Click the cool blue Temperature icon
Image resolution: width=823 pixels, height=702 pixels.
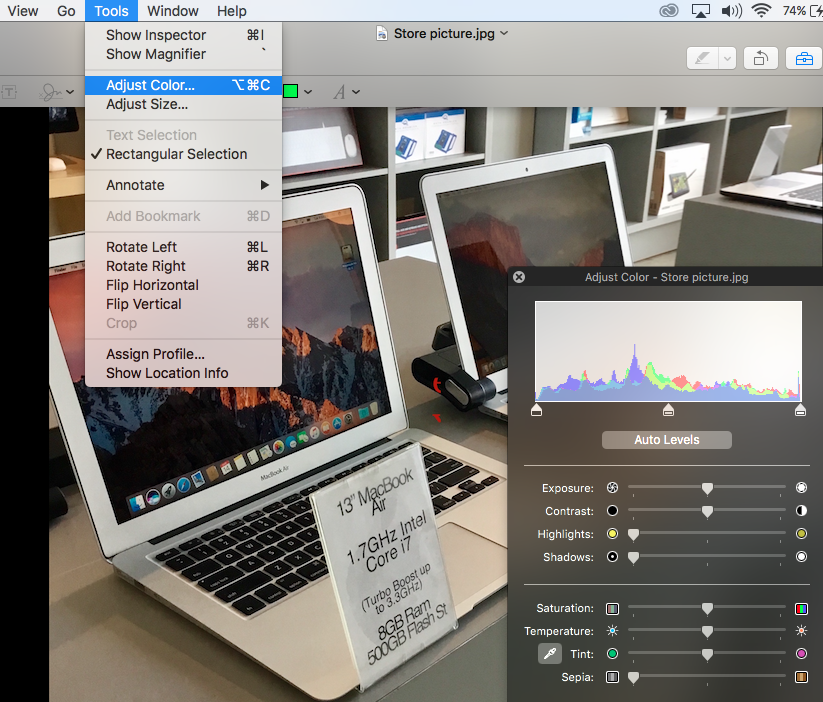point(612,631)
